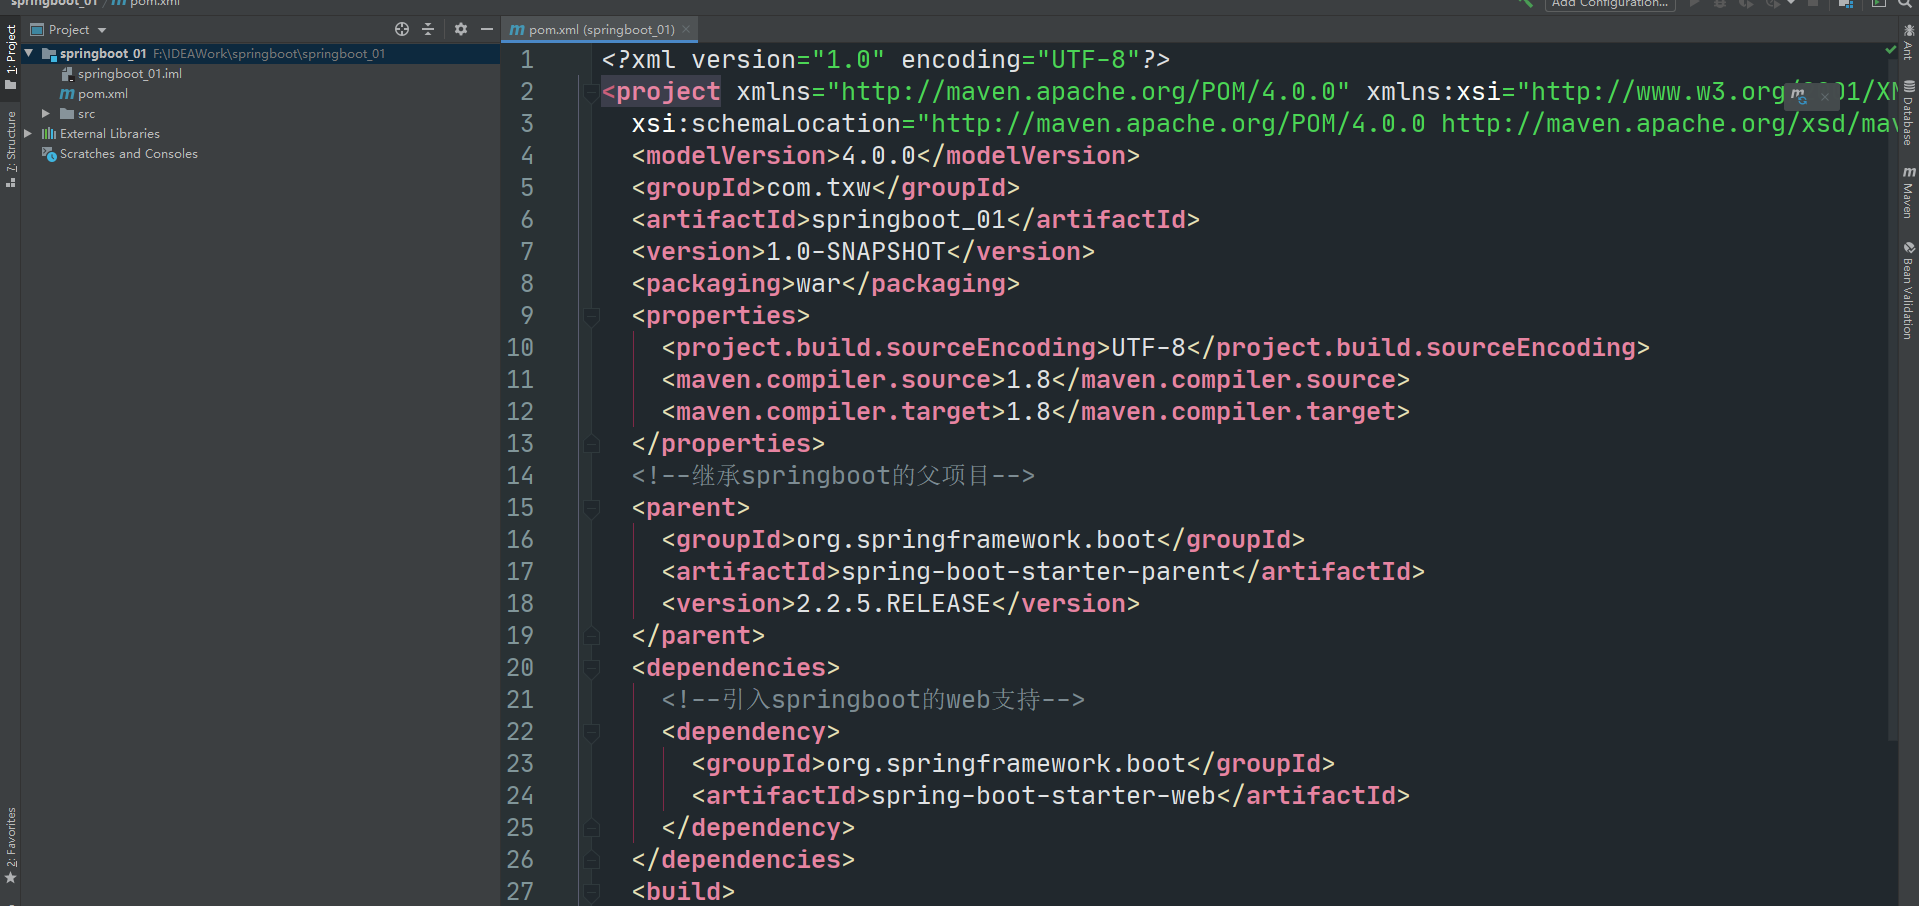
Task: Click the sourceEncoding value UTF-8 line 10
Action: [1149, 348]
